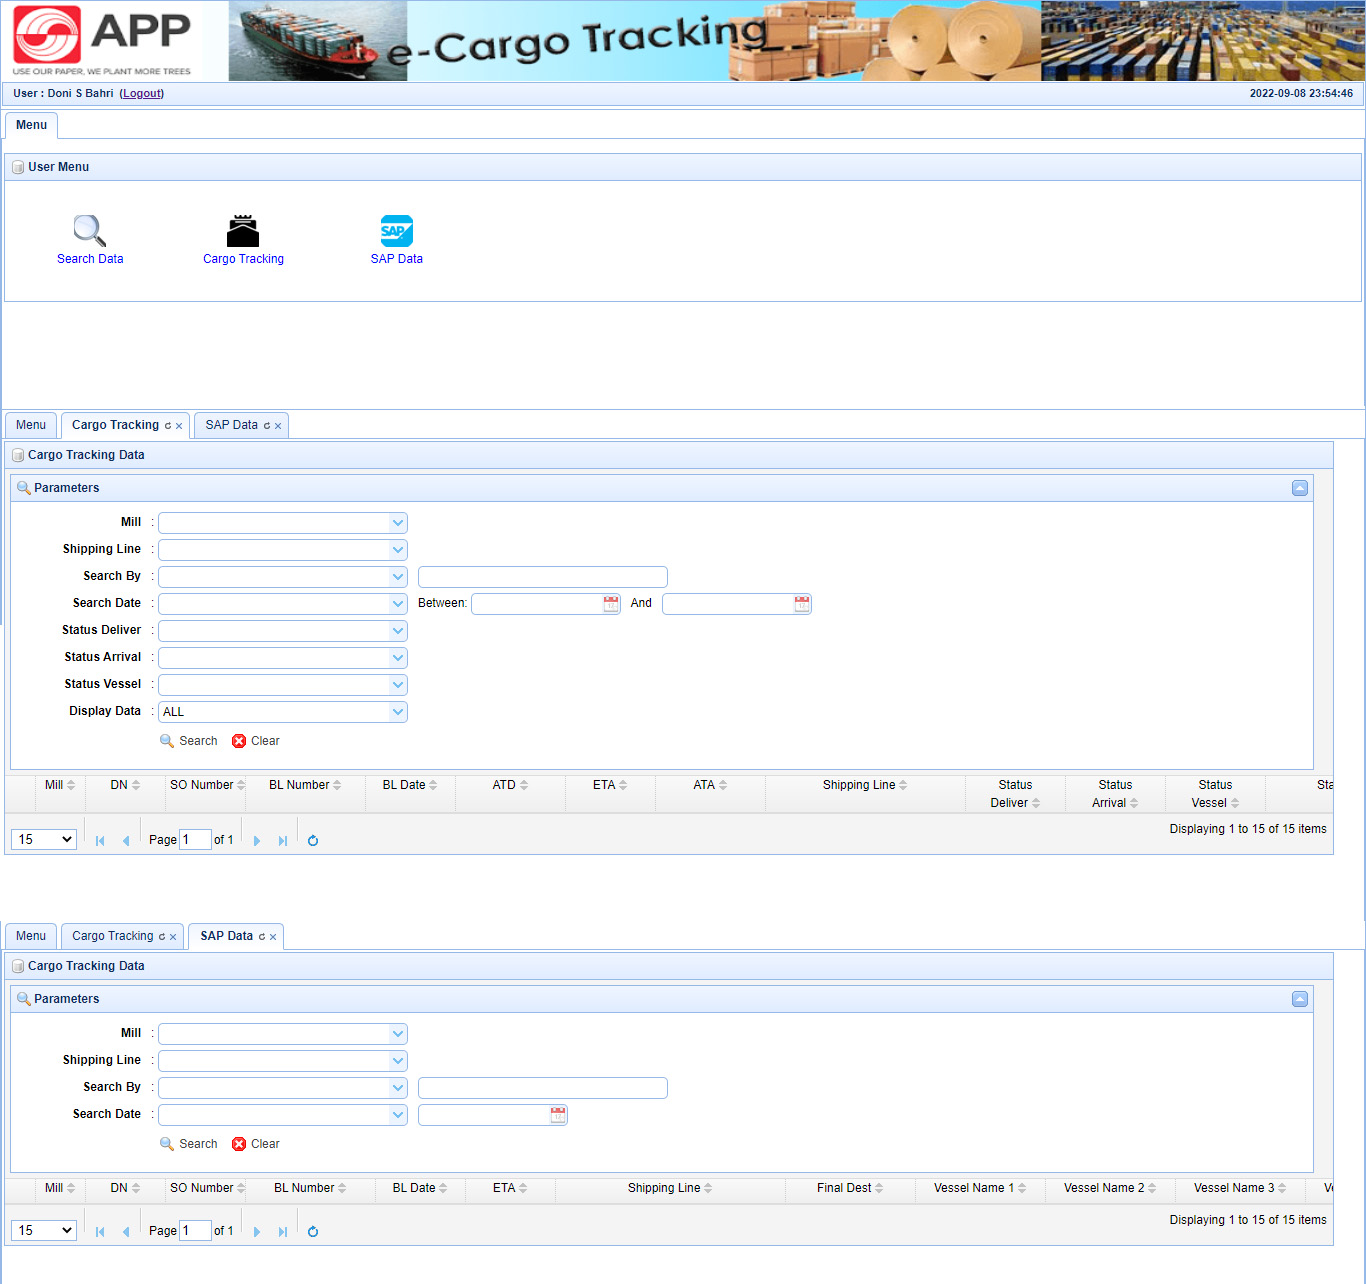The width and height of the screenshot is (1366, 1284).
Task: Open calendar picker for the Between date
Action: click(611, 604)
